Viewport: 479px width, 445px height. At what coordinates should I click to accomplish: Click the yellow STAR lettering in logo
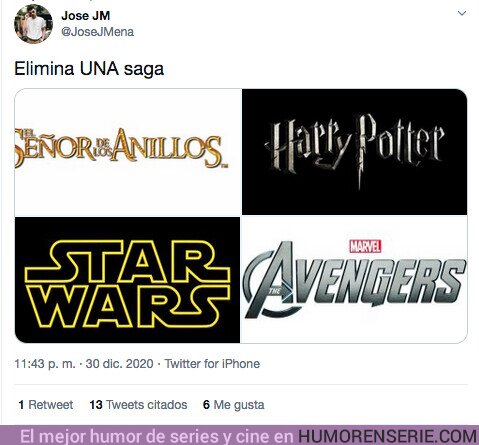pyautogui.click(x=127, y=262)
